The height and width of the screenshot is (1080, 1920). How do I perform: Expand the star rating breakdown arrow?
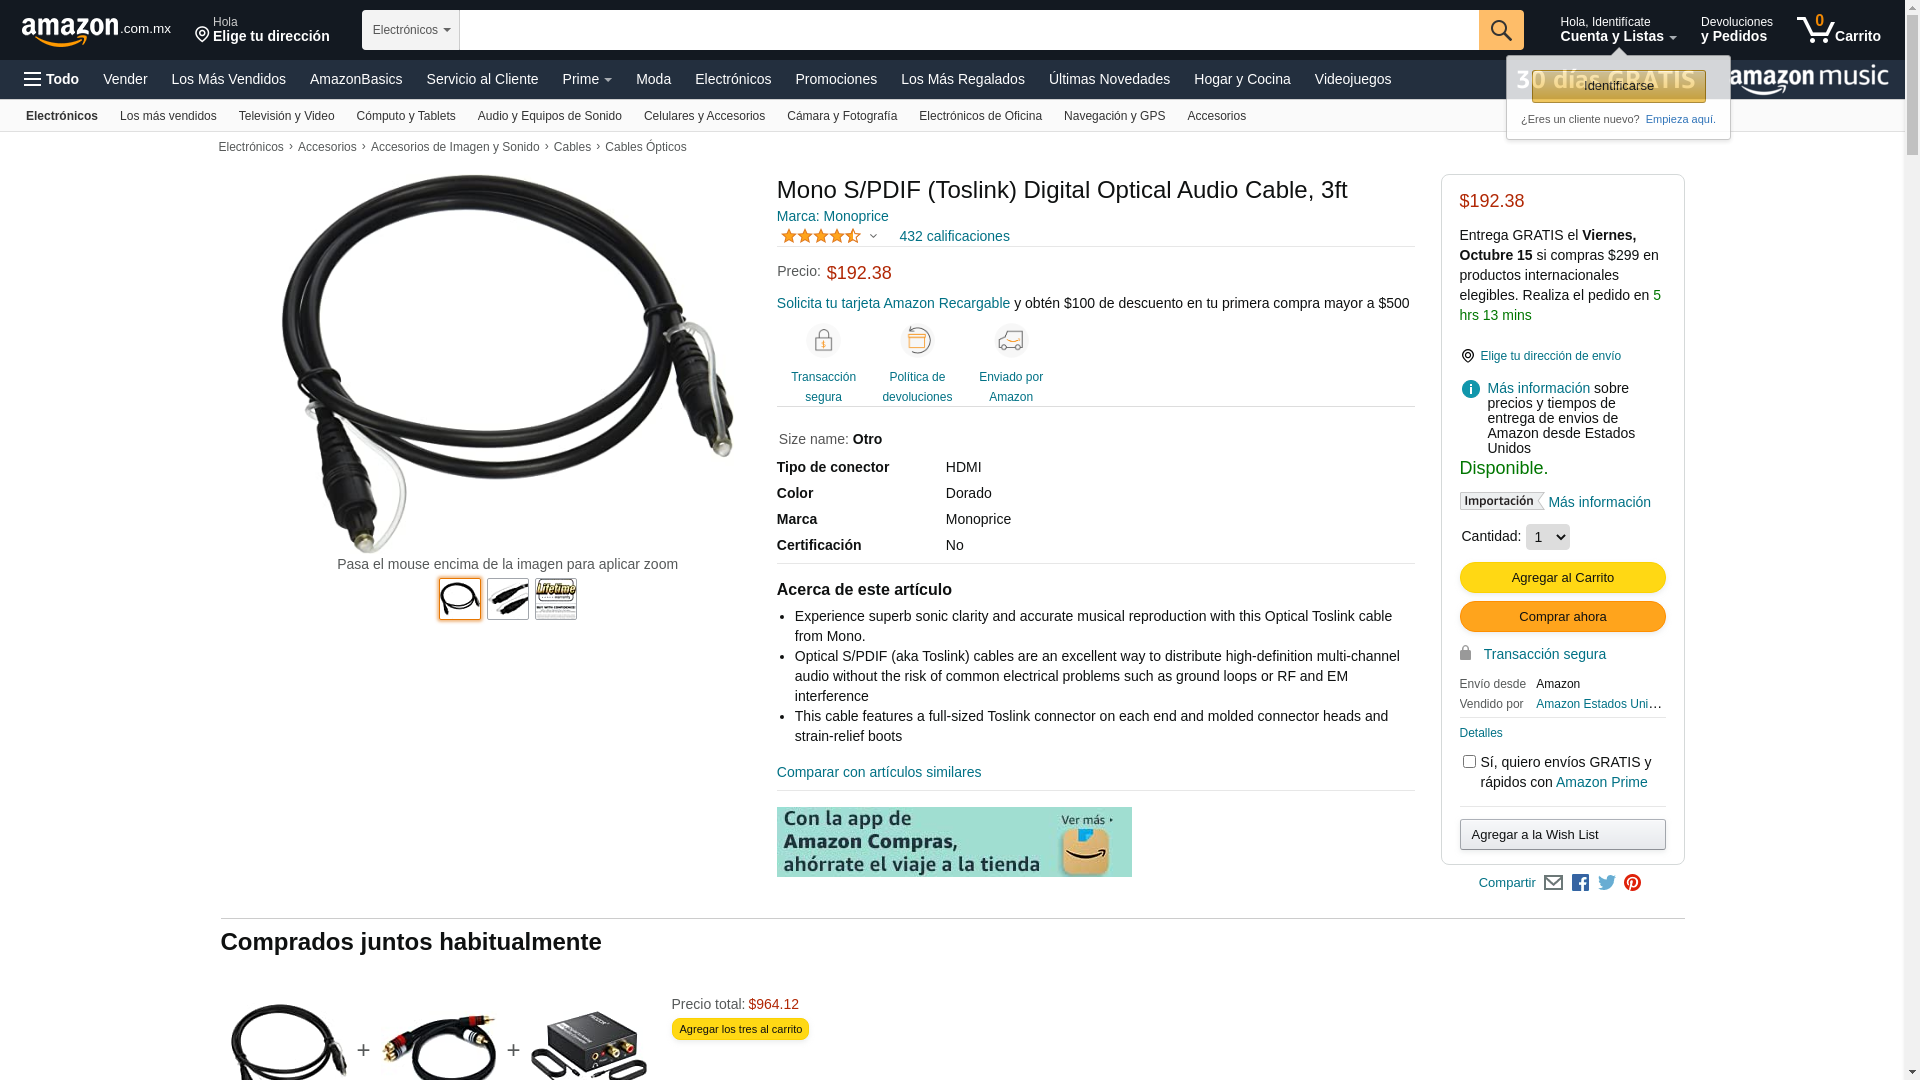(873, 237)
